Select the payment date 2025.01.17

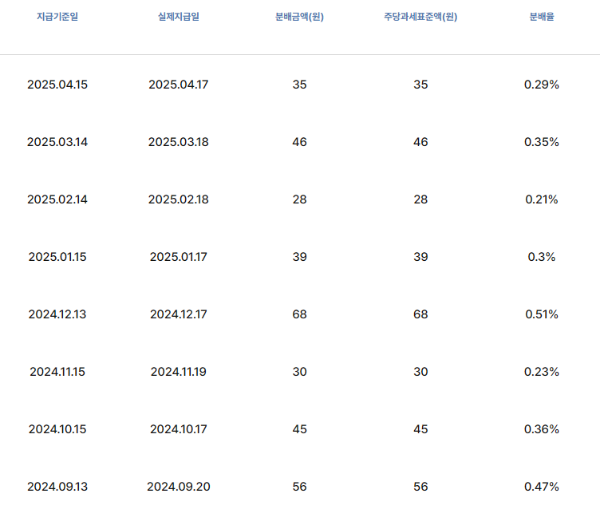pyautogui.click(x=179, y=257)
